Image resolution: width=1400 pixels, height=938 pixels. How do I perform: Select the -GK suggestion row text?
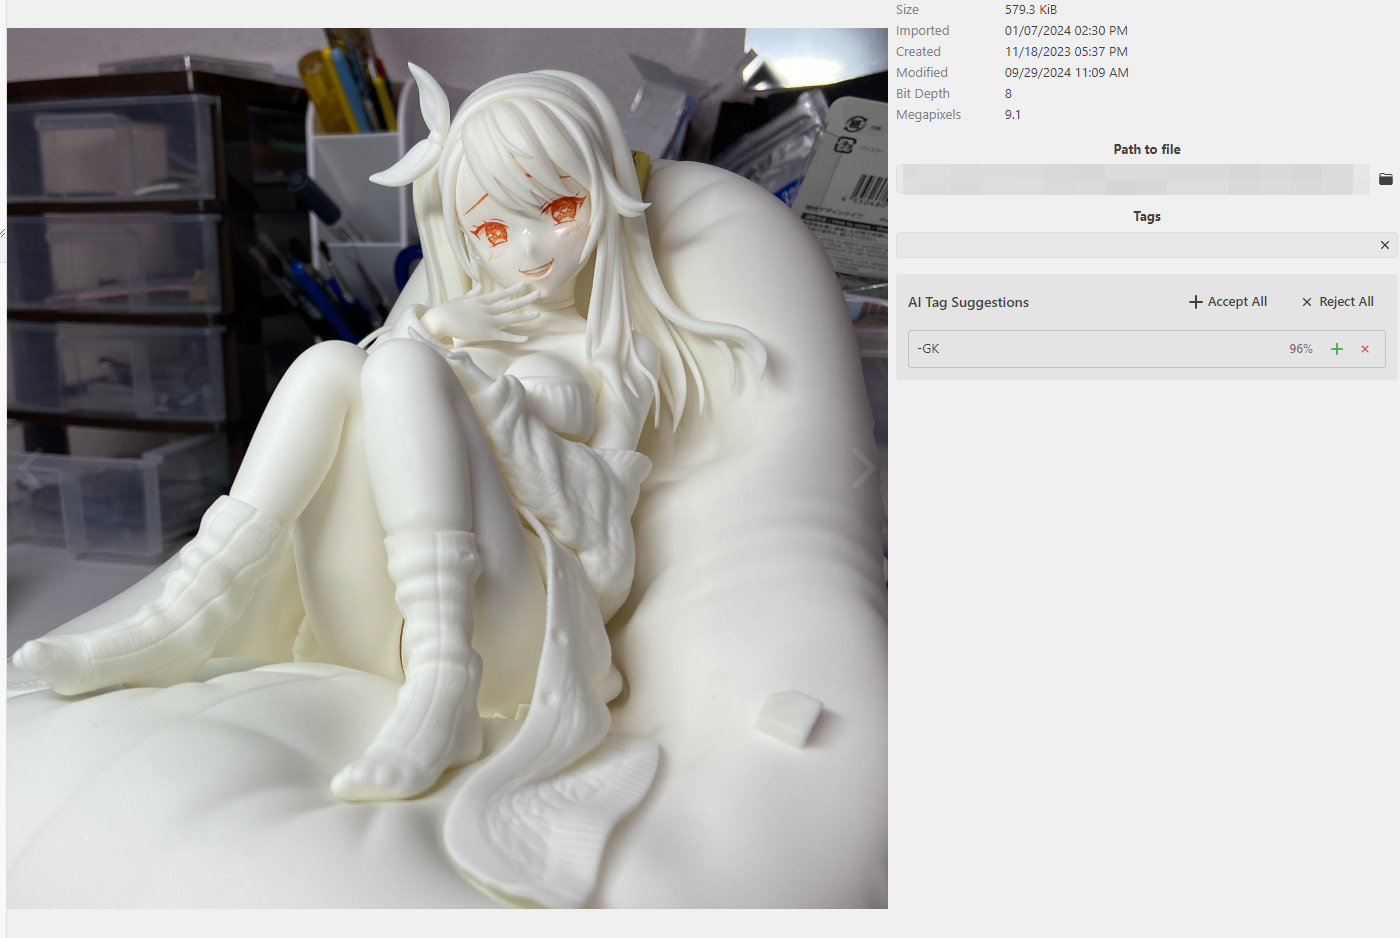point(929,349)
